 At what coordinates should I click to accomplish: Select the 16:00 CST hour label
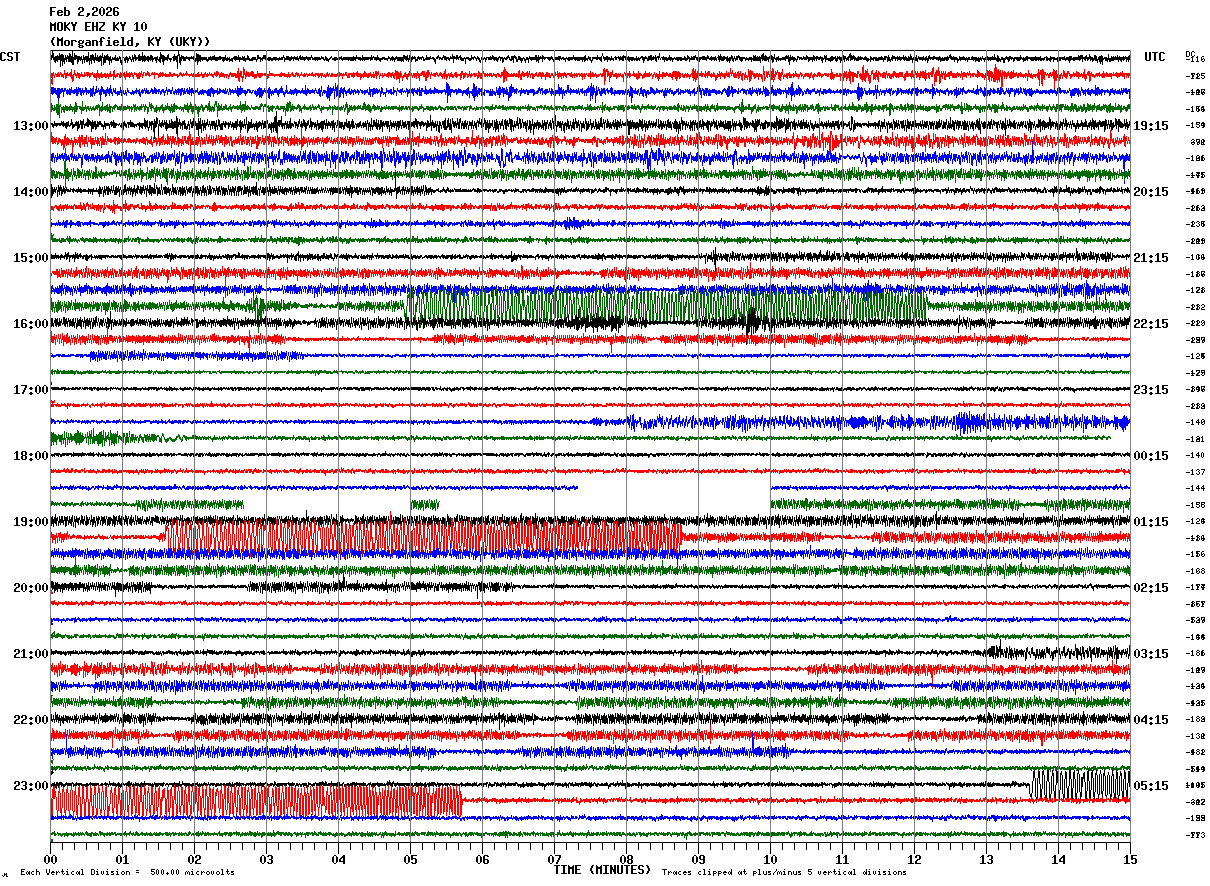pyautogui.click(x=31, y=324)
